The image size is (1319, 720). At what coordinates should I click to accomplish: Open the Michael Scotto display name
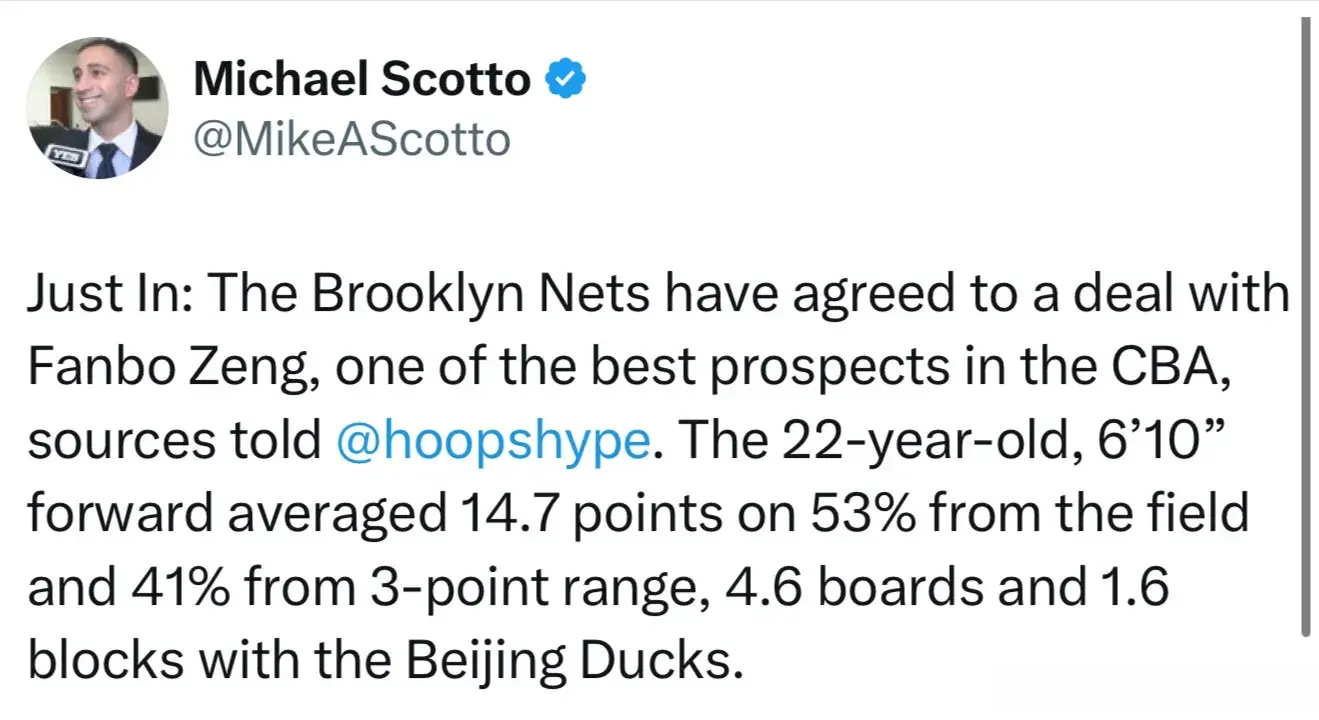pos(361,80)
